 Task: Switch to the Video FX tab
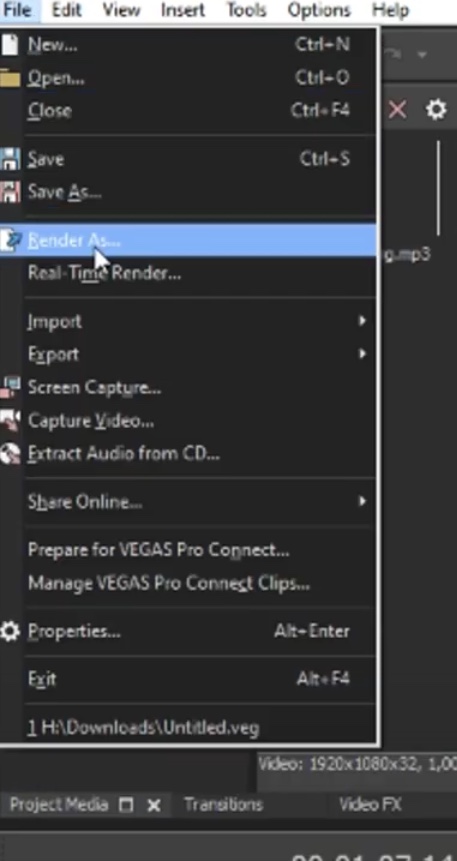coord(370,805)
